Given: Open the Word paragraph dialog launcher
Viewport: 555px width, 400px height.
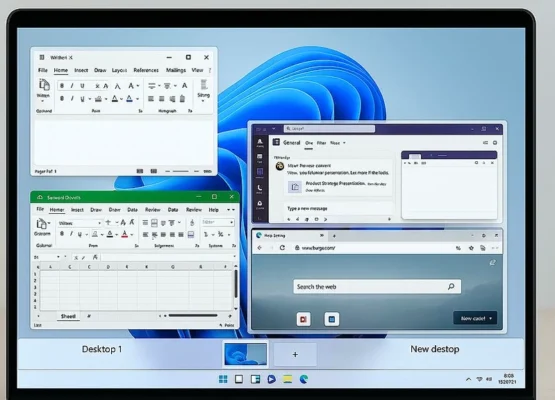Looking at the screenshot, I should [190, 111].
